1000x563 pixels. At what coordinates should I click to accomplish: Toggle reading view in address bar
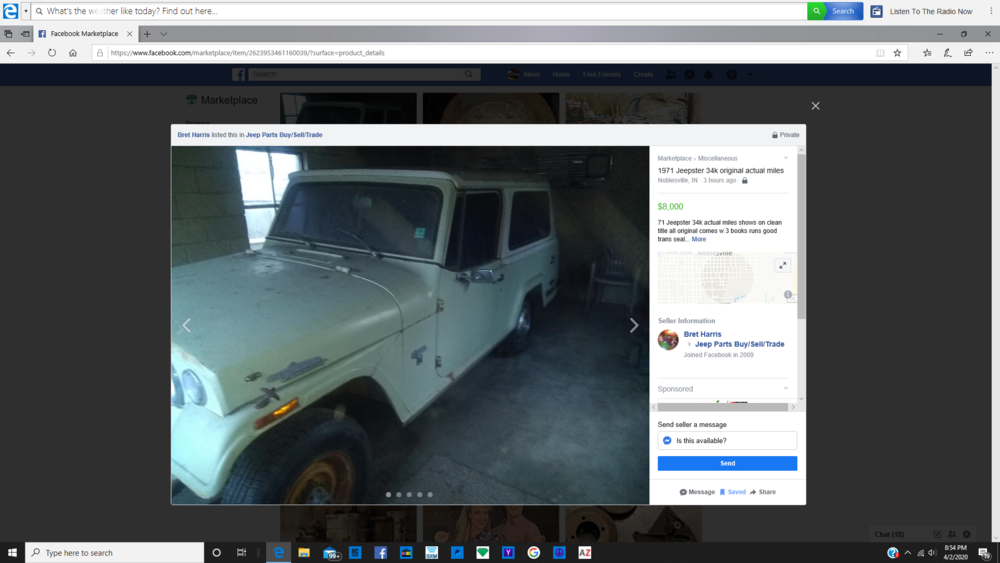(880, 53)
